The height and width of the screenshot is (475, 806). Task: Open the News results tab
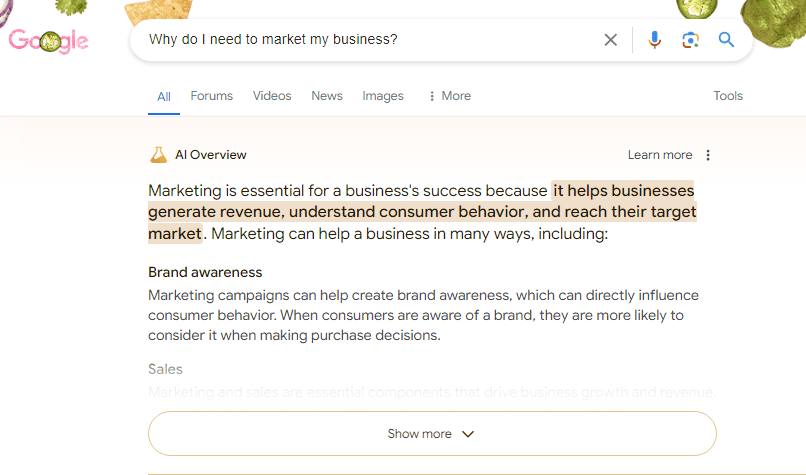[x=327, y=96]
